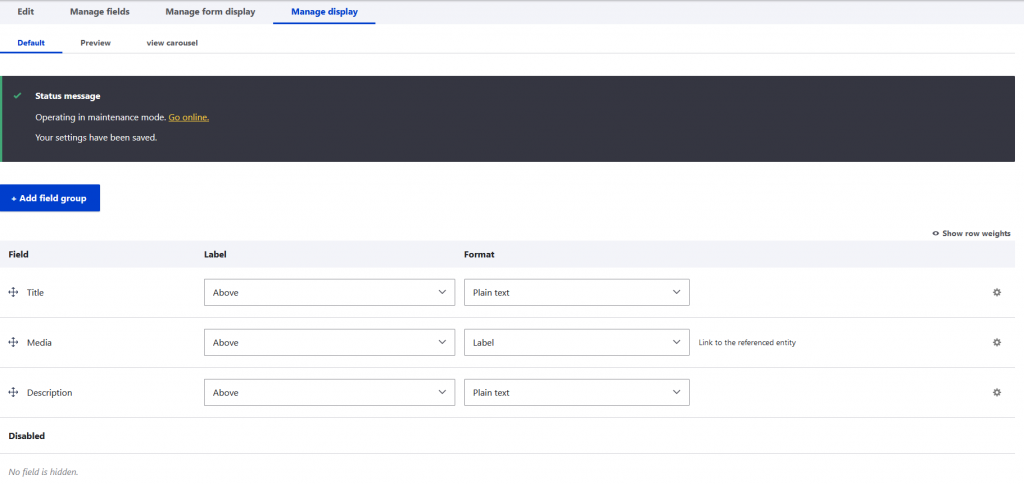The height and width of the screenshot is (484, 1024).
Task: Open Media field format settings gear
Action: coord(996,342)
